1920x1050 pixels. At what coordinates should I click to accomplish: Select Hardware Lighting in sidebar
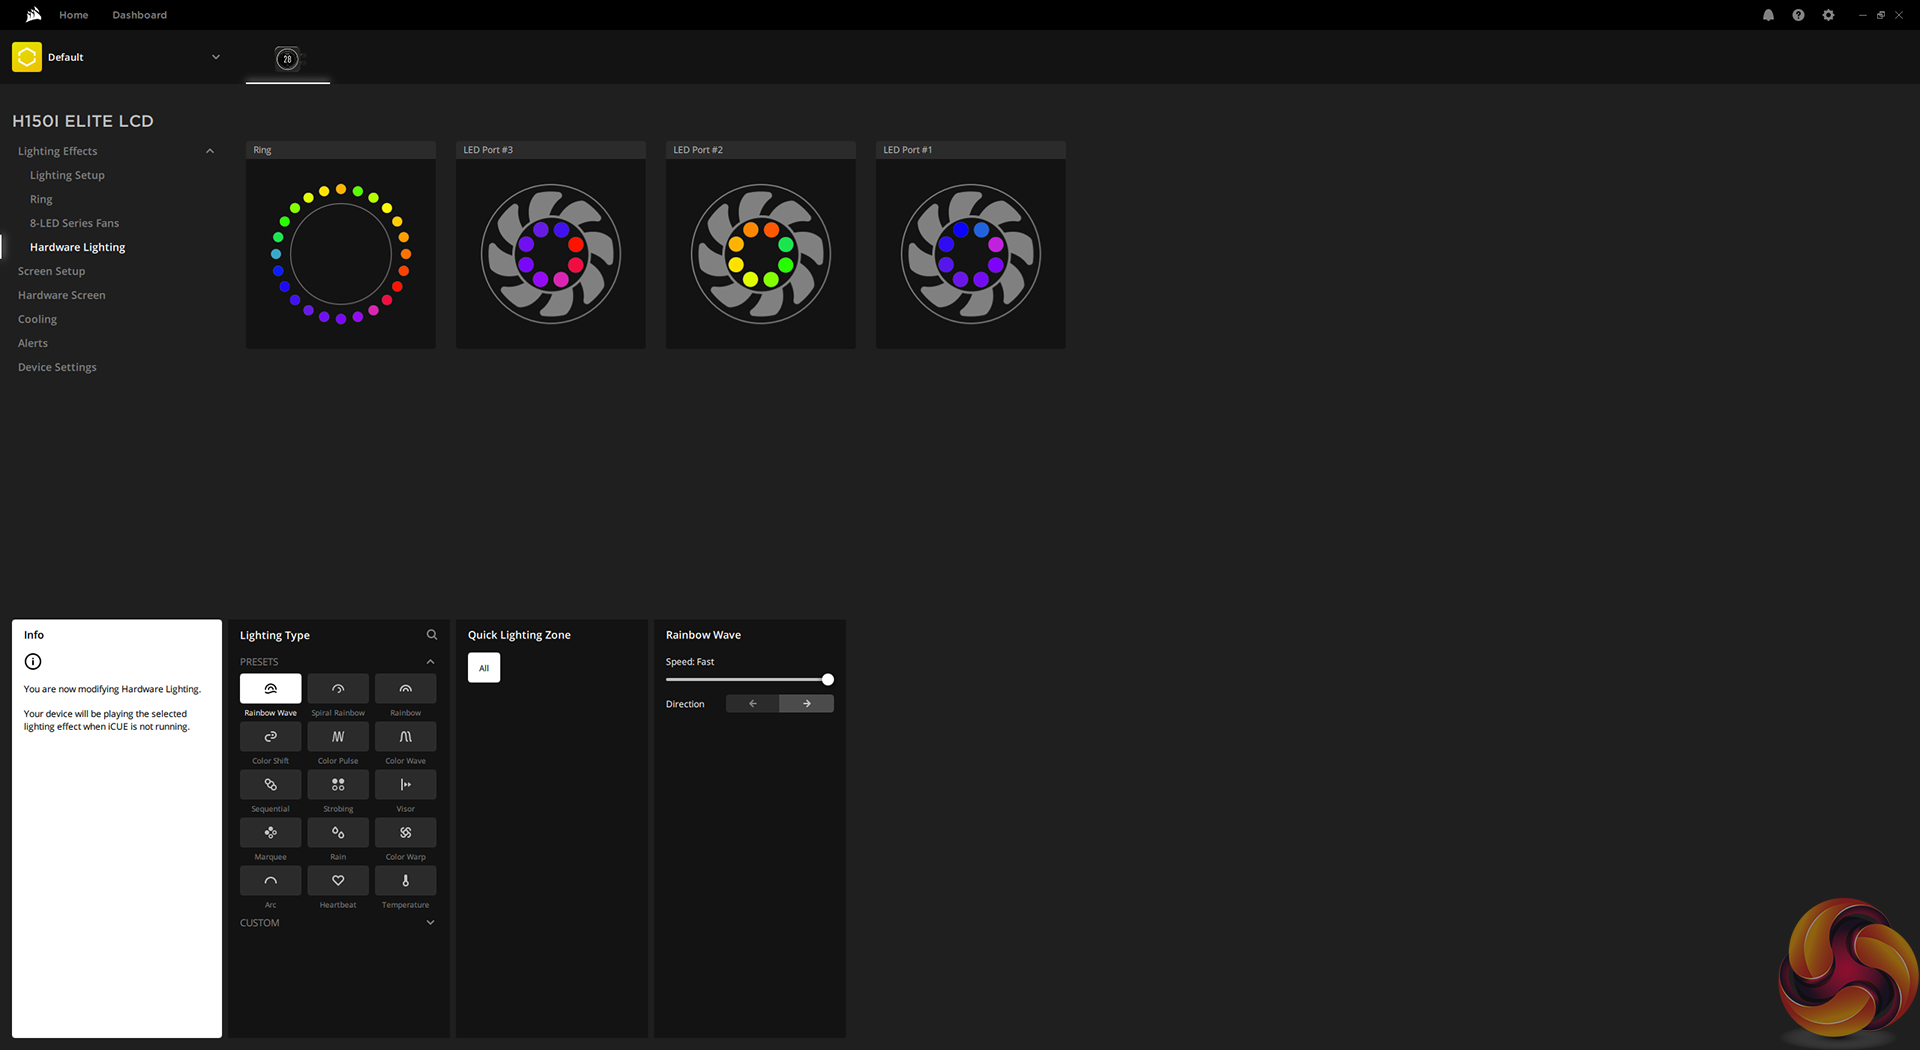pos(77,247)
